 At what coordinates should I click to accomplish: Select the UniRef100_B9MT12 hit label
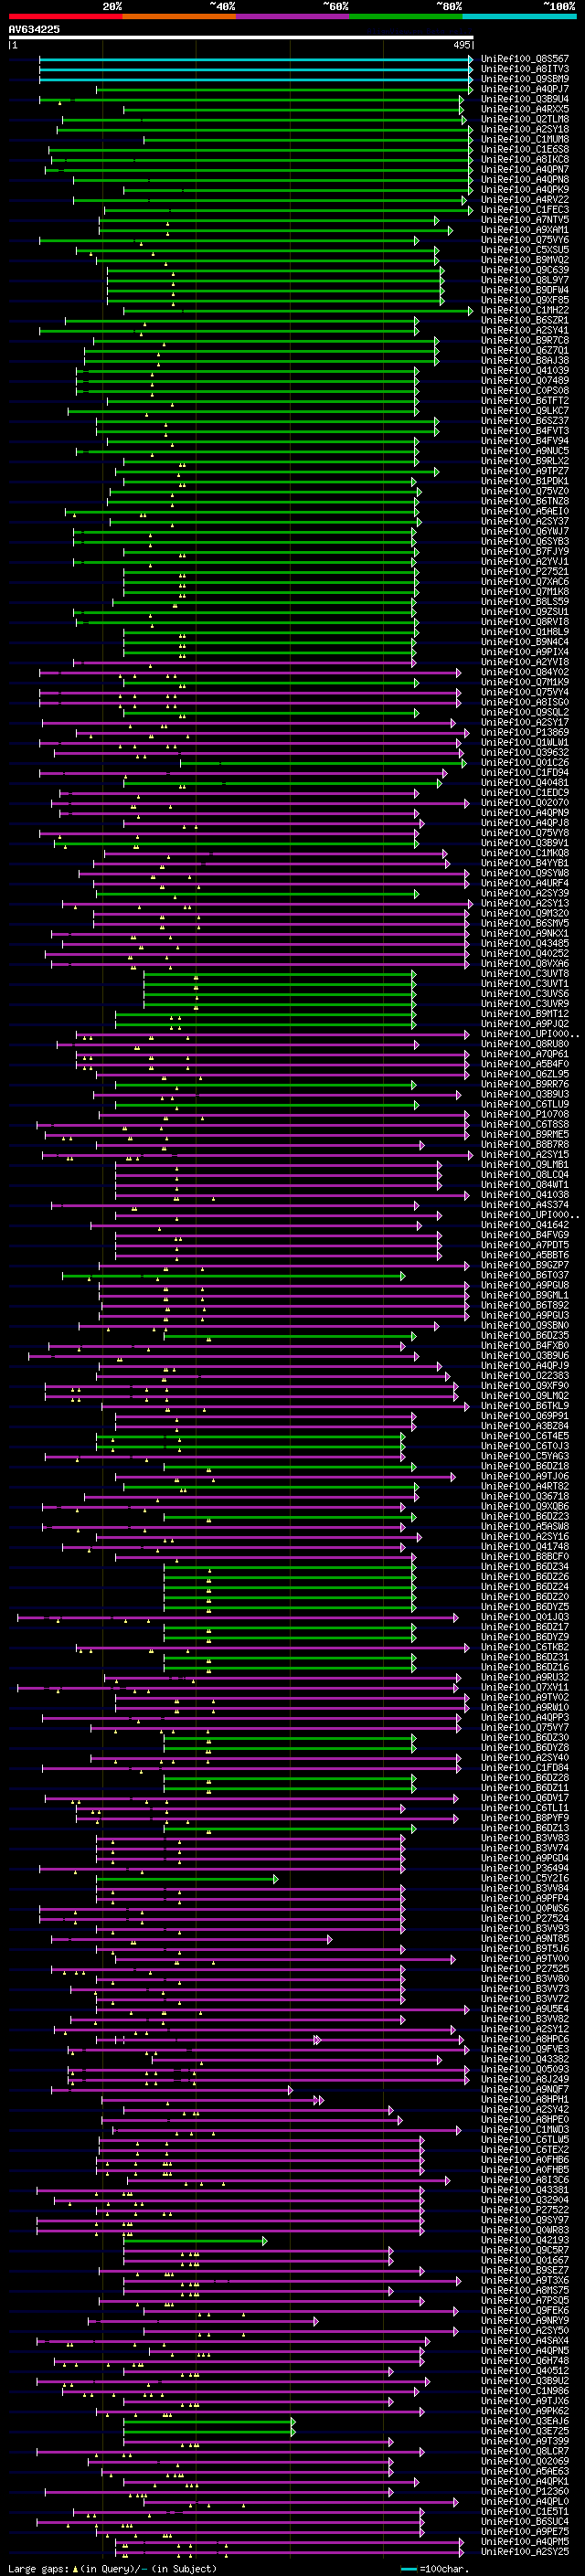pos(525,1013)
